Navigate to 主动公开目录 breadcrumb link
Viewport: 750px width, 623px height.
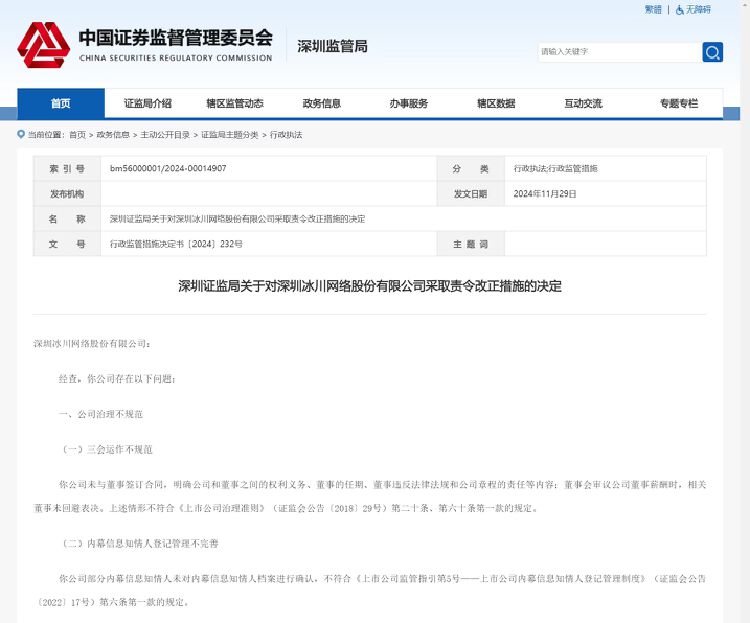tap(165, 135)
